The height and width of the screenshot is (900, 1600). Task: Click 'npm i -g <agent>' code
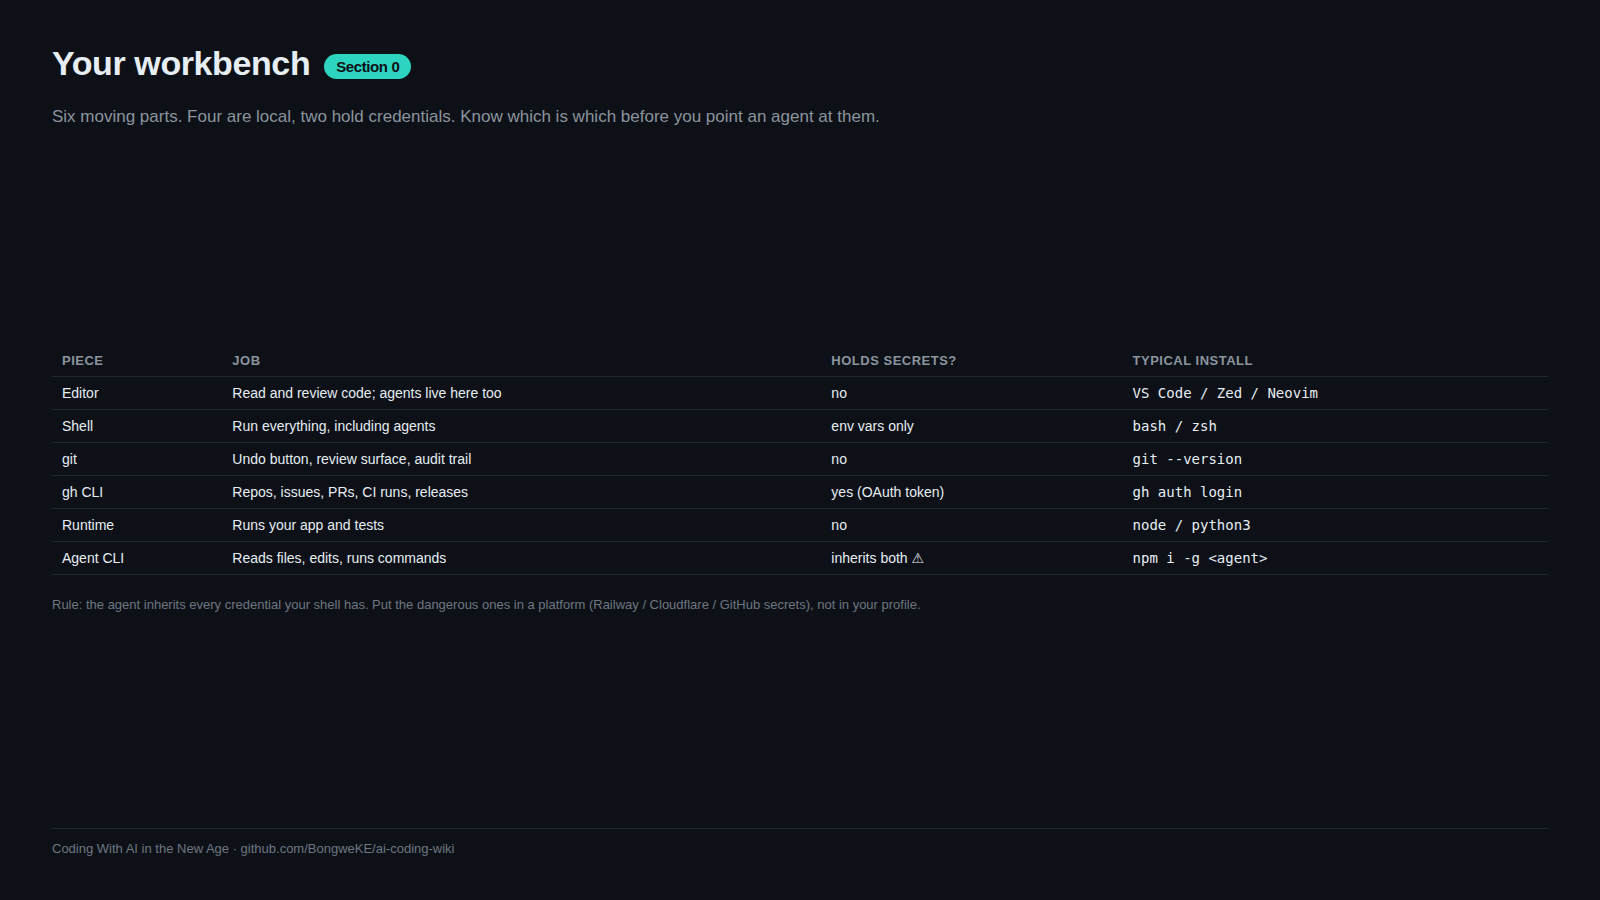tap(1199, 558)
